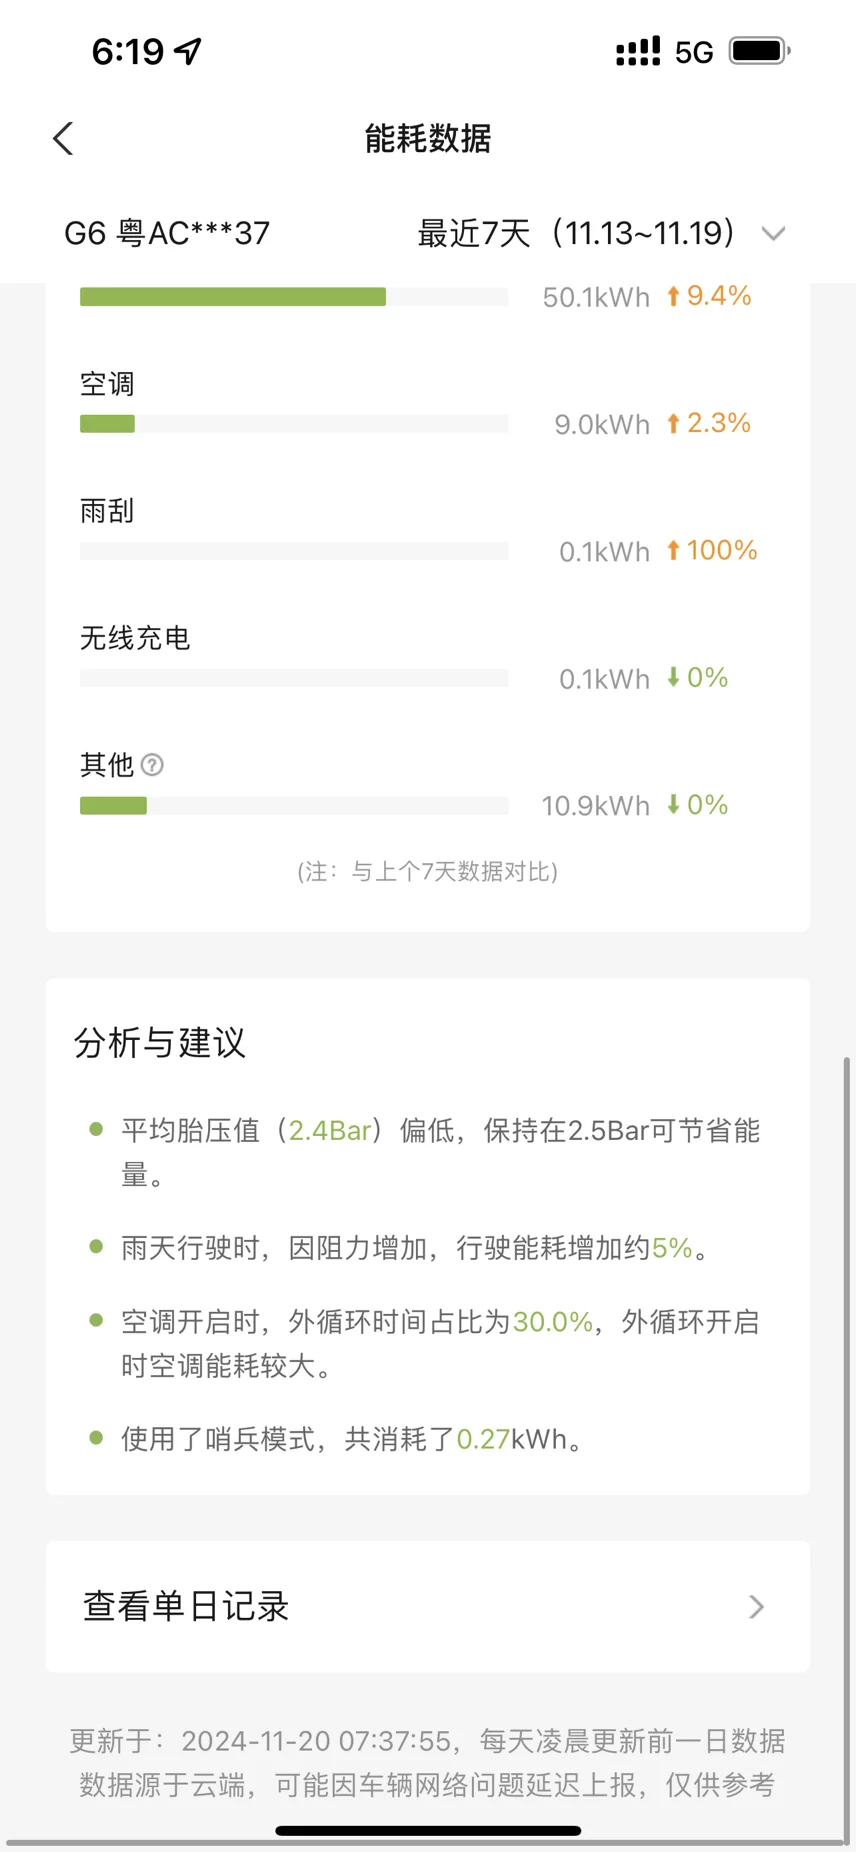Screen dimensions: 856x1852
Task: Select vehicle G6 粤AC***37
Action: coord(167,233)
